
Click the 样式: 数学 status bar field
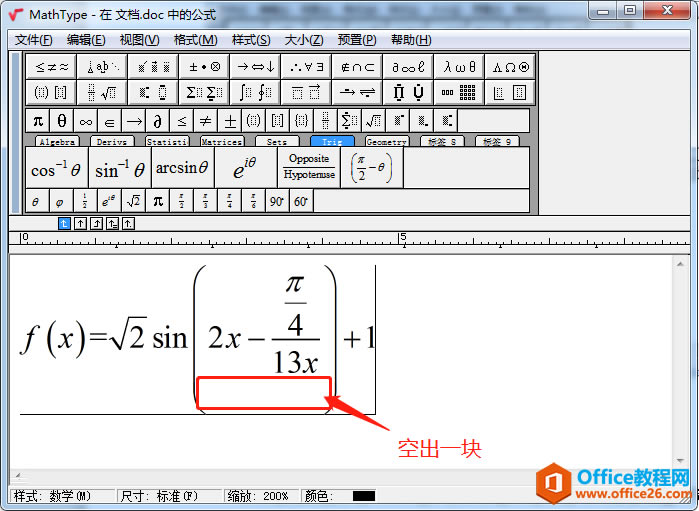point(62,496)
